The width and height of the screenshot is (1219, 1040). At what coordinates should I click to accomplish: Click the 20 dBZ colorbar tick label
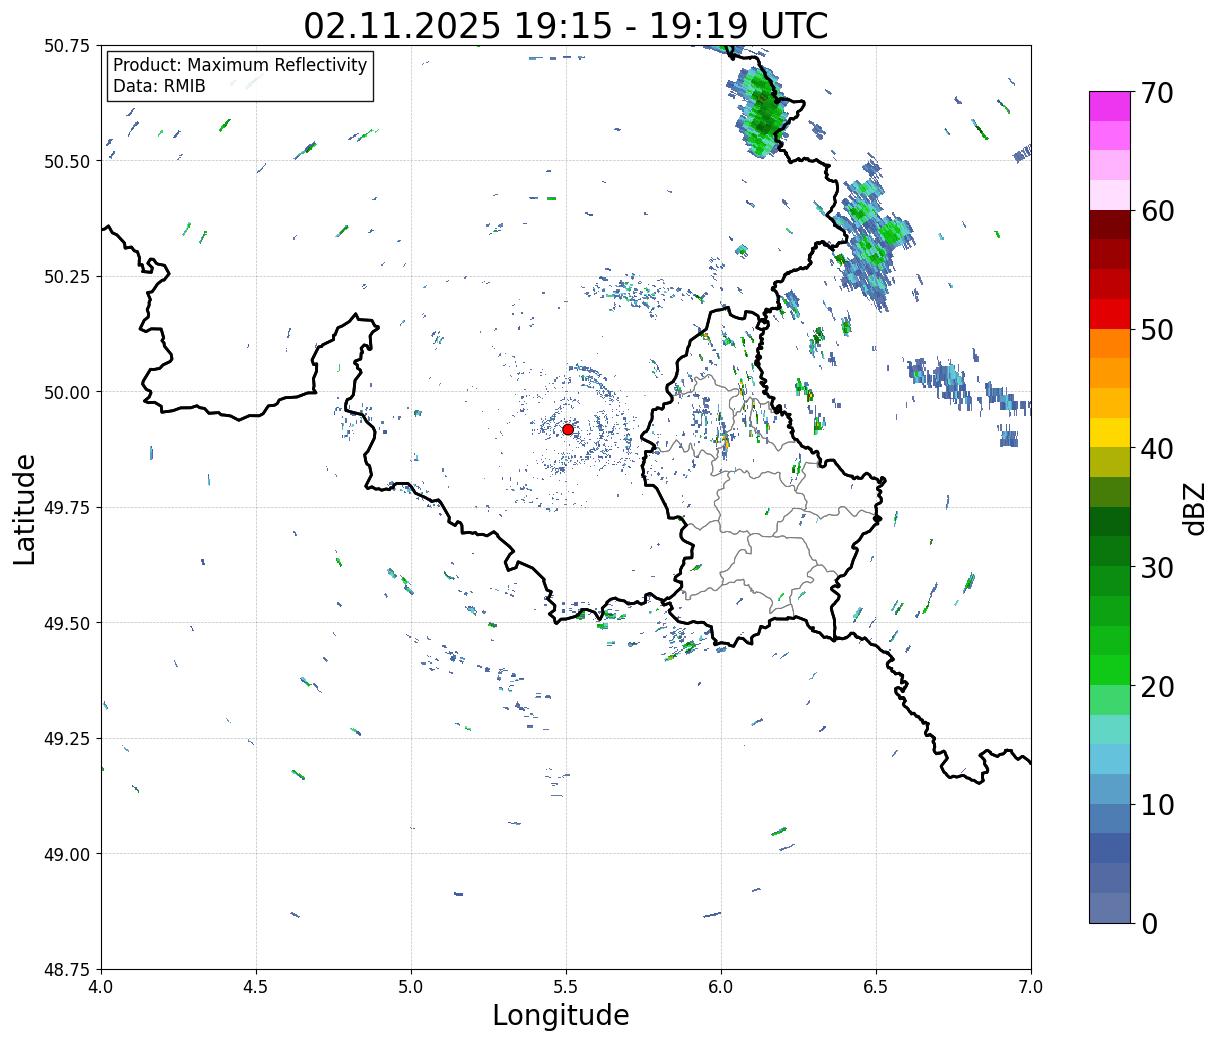point(1157,687)
